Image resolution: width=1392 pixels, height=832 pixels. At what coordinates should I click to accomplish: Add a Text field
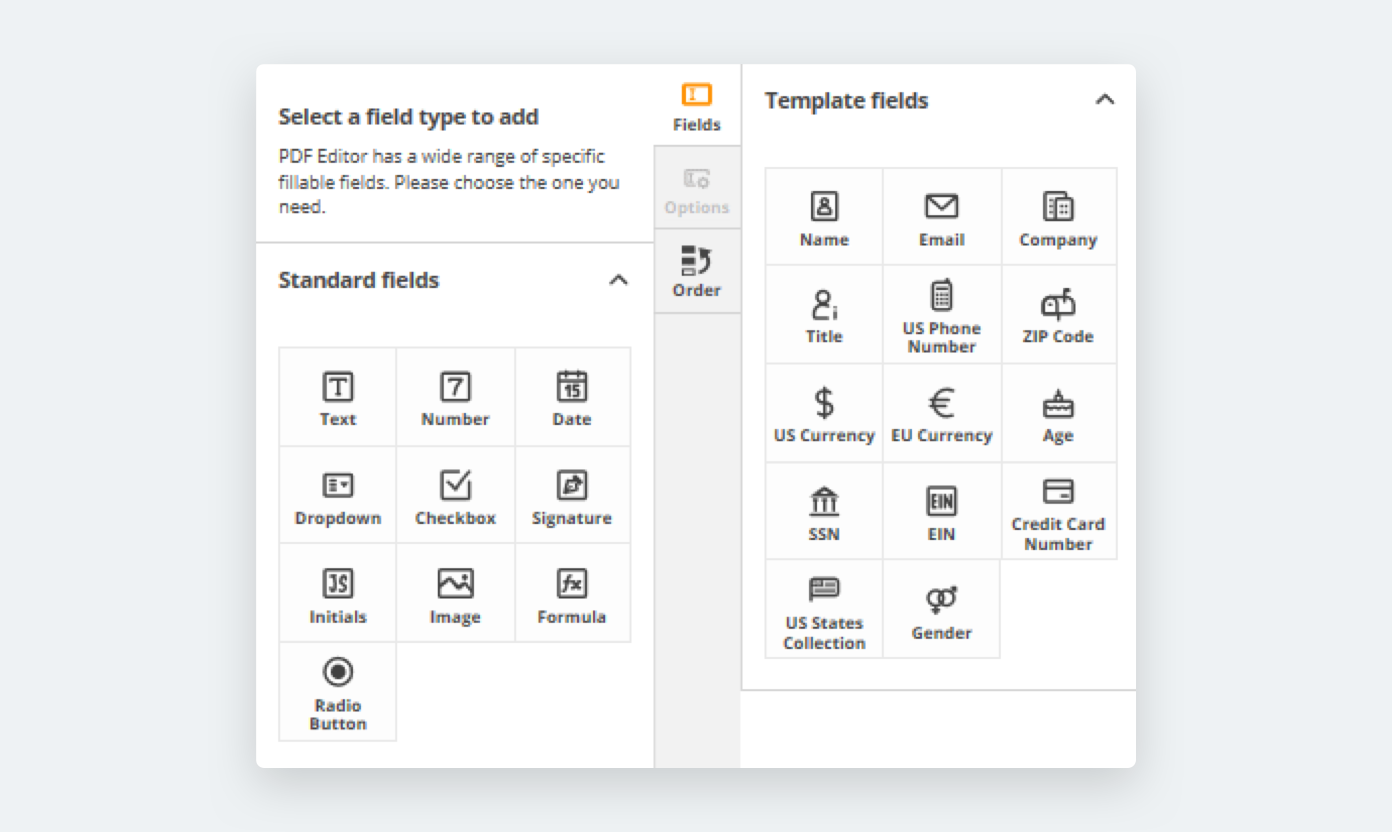click(x=338, y=397)
